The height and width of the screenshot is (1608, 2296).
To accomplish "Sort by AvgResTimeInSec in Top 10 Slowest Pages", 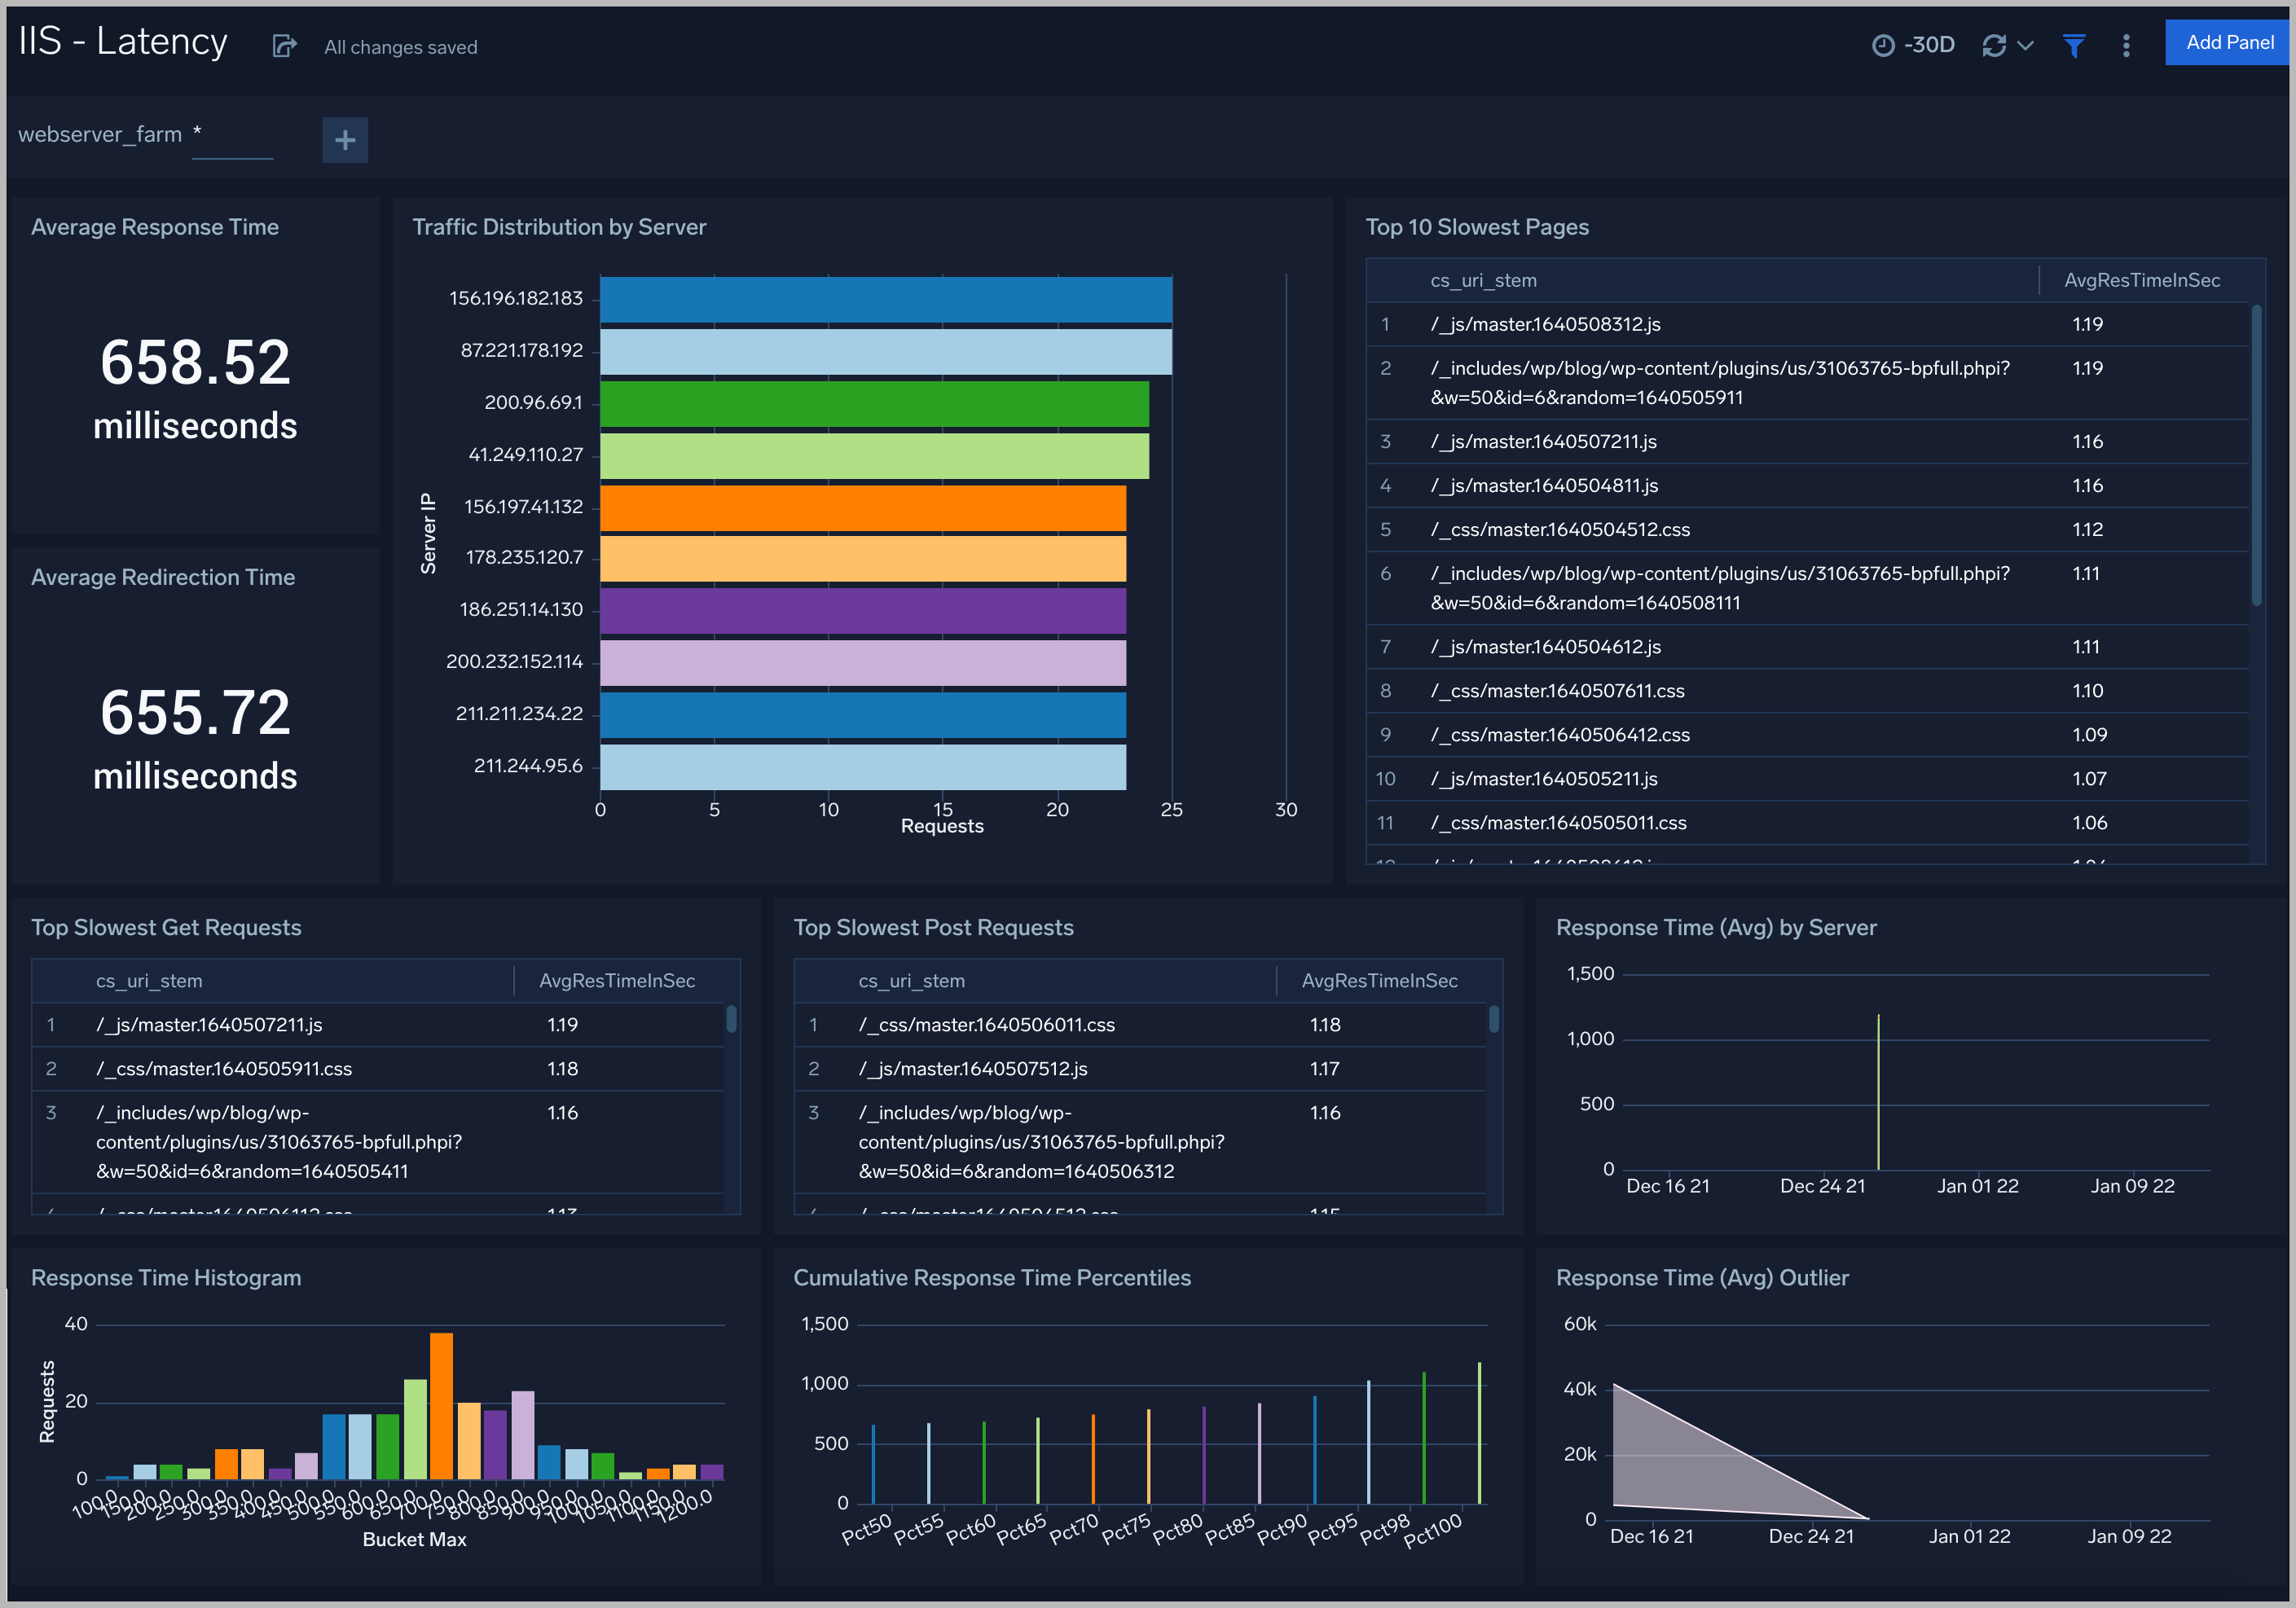I will (x=2141, y=281).
